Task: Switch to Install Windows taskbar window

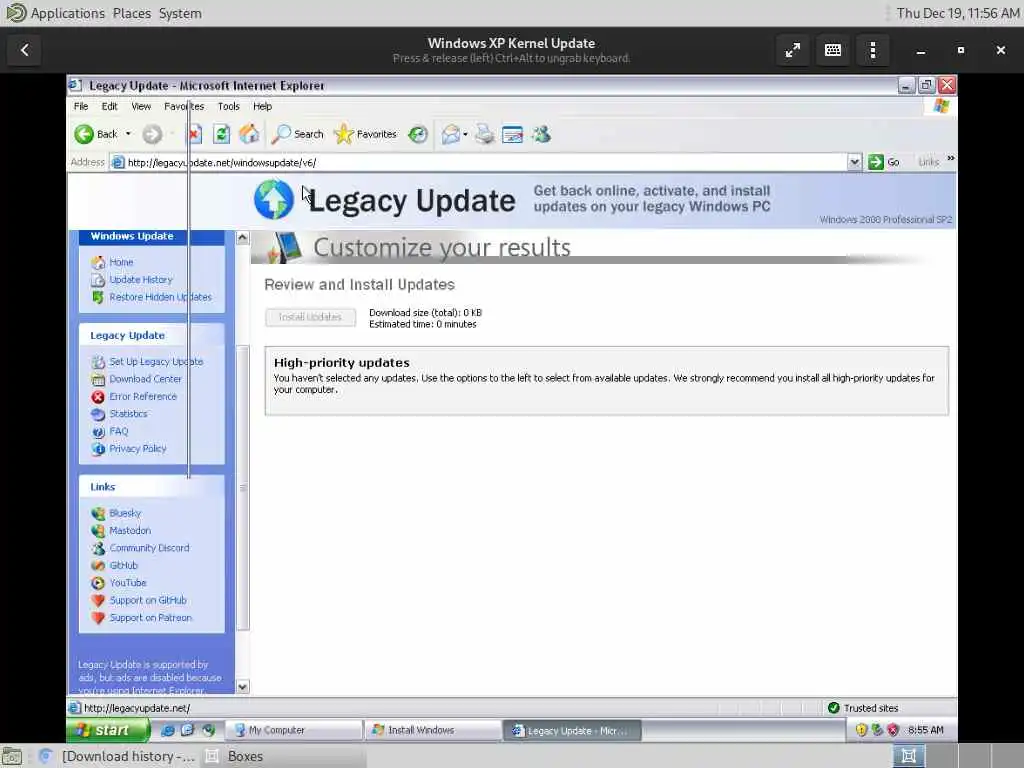Action: (x=433, y=730)
